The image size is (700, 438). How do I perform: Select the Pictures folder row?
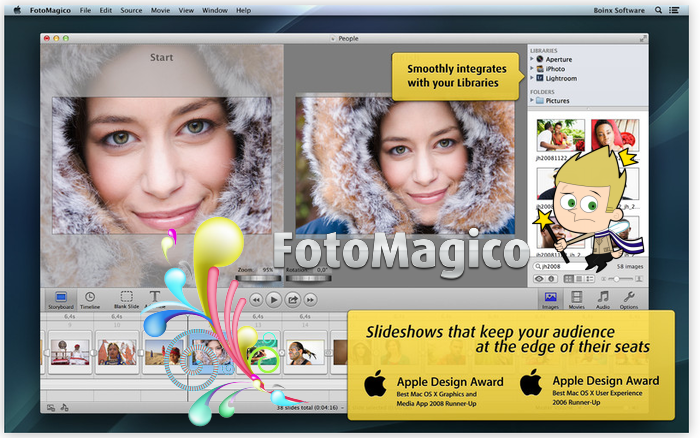pyautogui.click(x=588, y=100)
